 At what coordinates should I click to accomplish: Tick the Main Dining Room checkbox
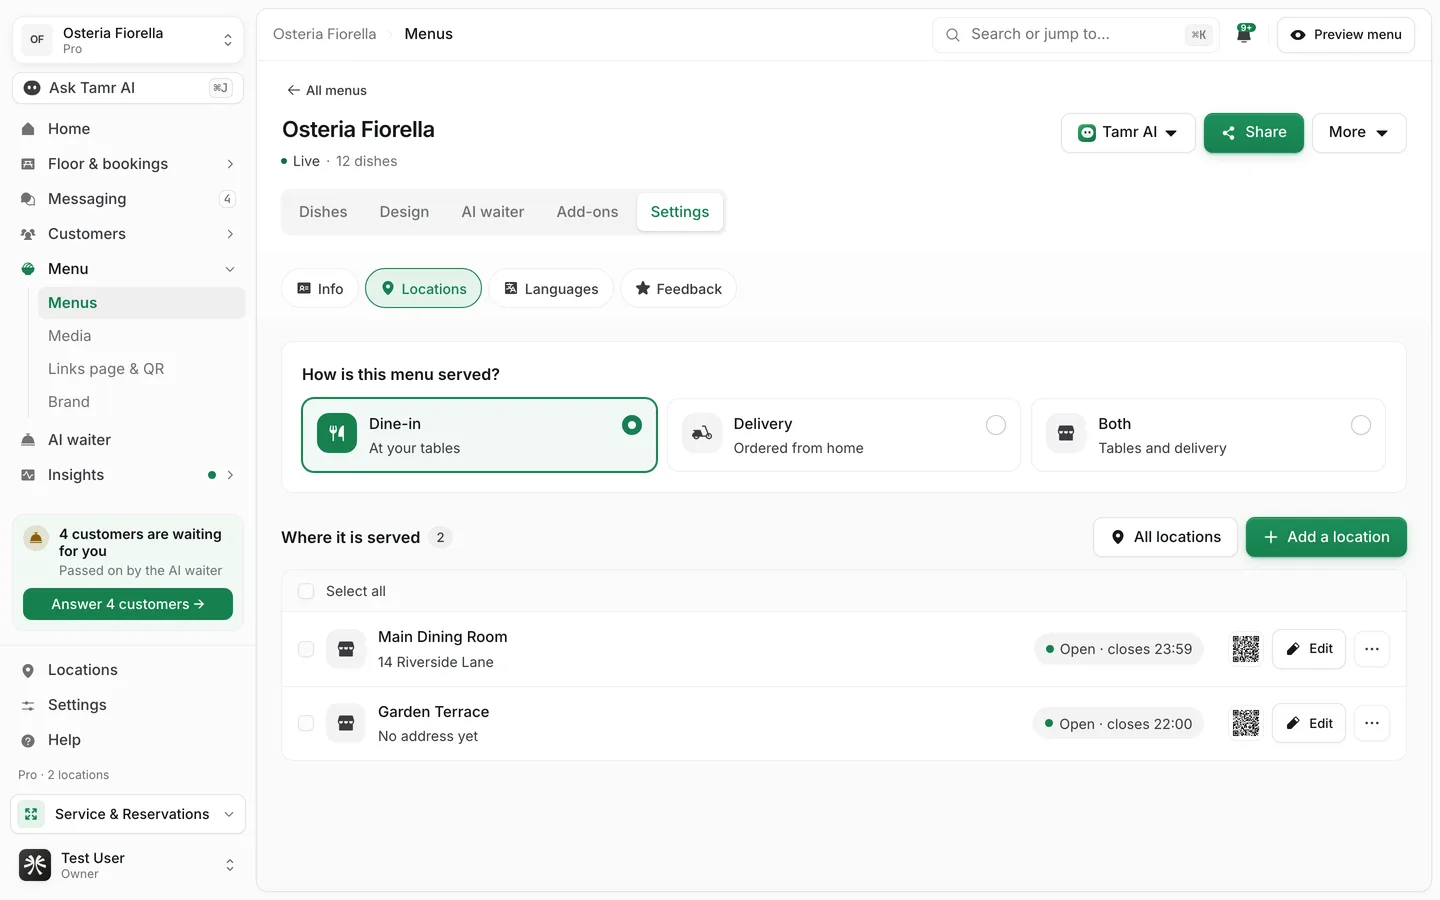click(x=306, y=649)
